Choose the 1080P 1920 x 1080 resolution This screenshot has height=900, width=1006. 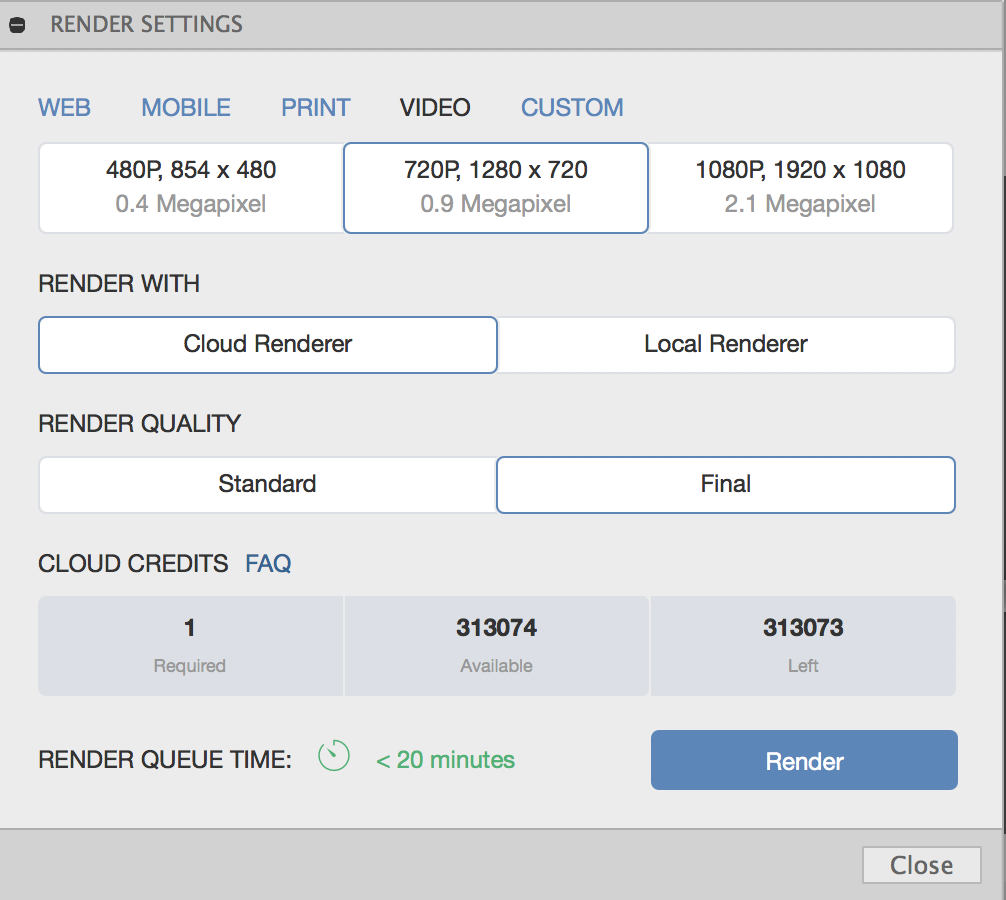click(801, 188)
